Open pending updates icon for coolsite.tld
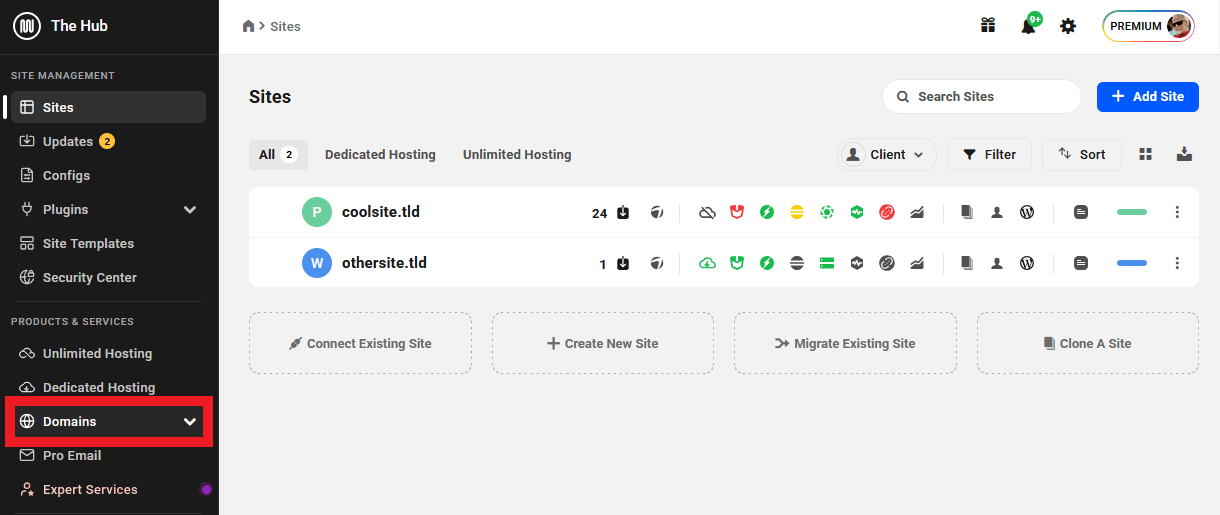The width and height of the screenshot is (1220, 515). [x=623, y=212]
